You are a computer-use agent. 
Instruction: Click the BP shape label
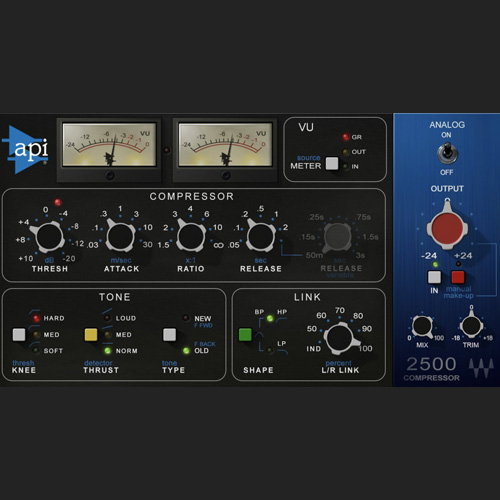pyautogui.click(x=259, y=312)
